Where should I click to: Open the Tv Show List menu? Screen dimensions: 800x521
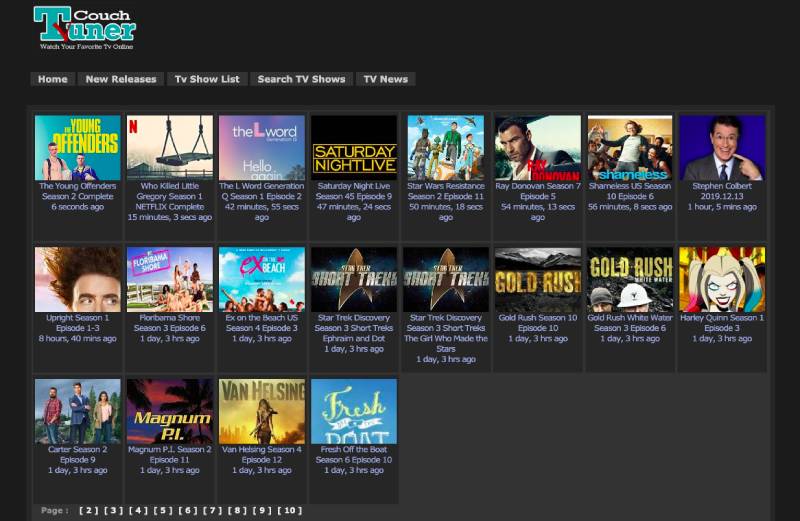click(207, 79)
